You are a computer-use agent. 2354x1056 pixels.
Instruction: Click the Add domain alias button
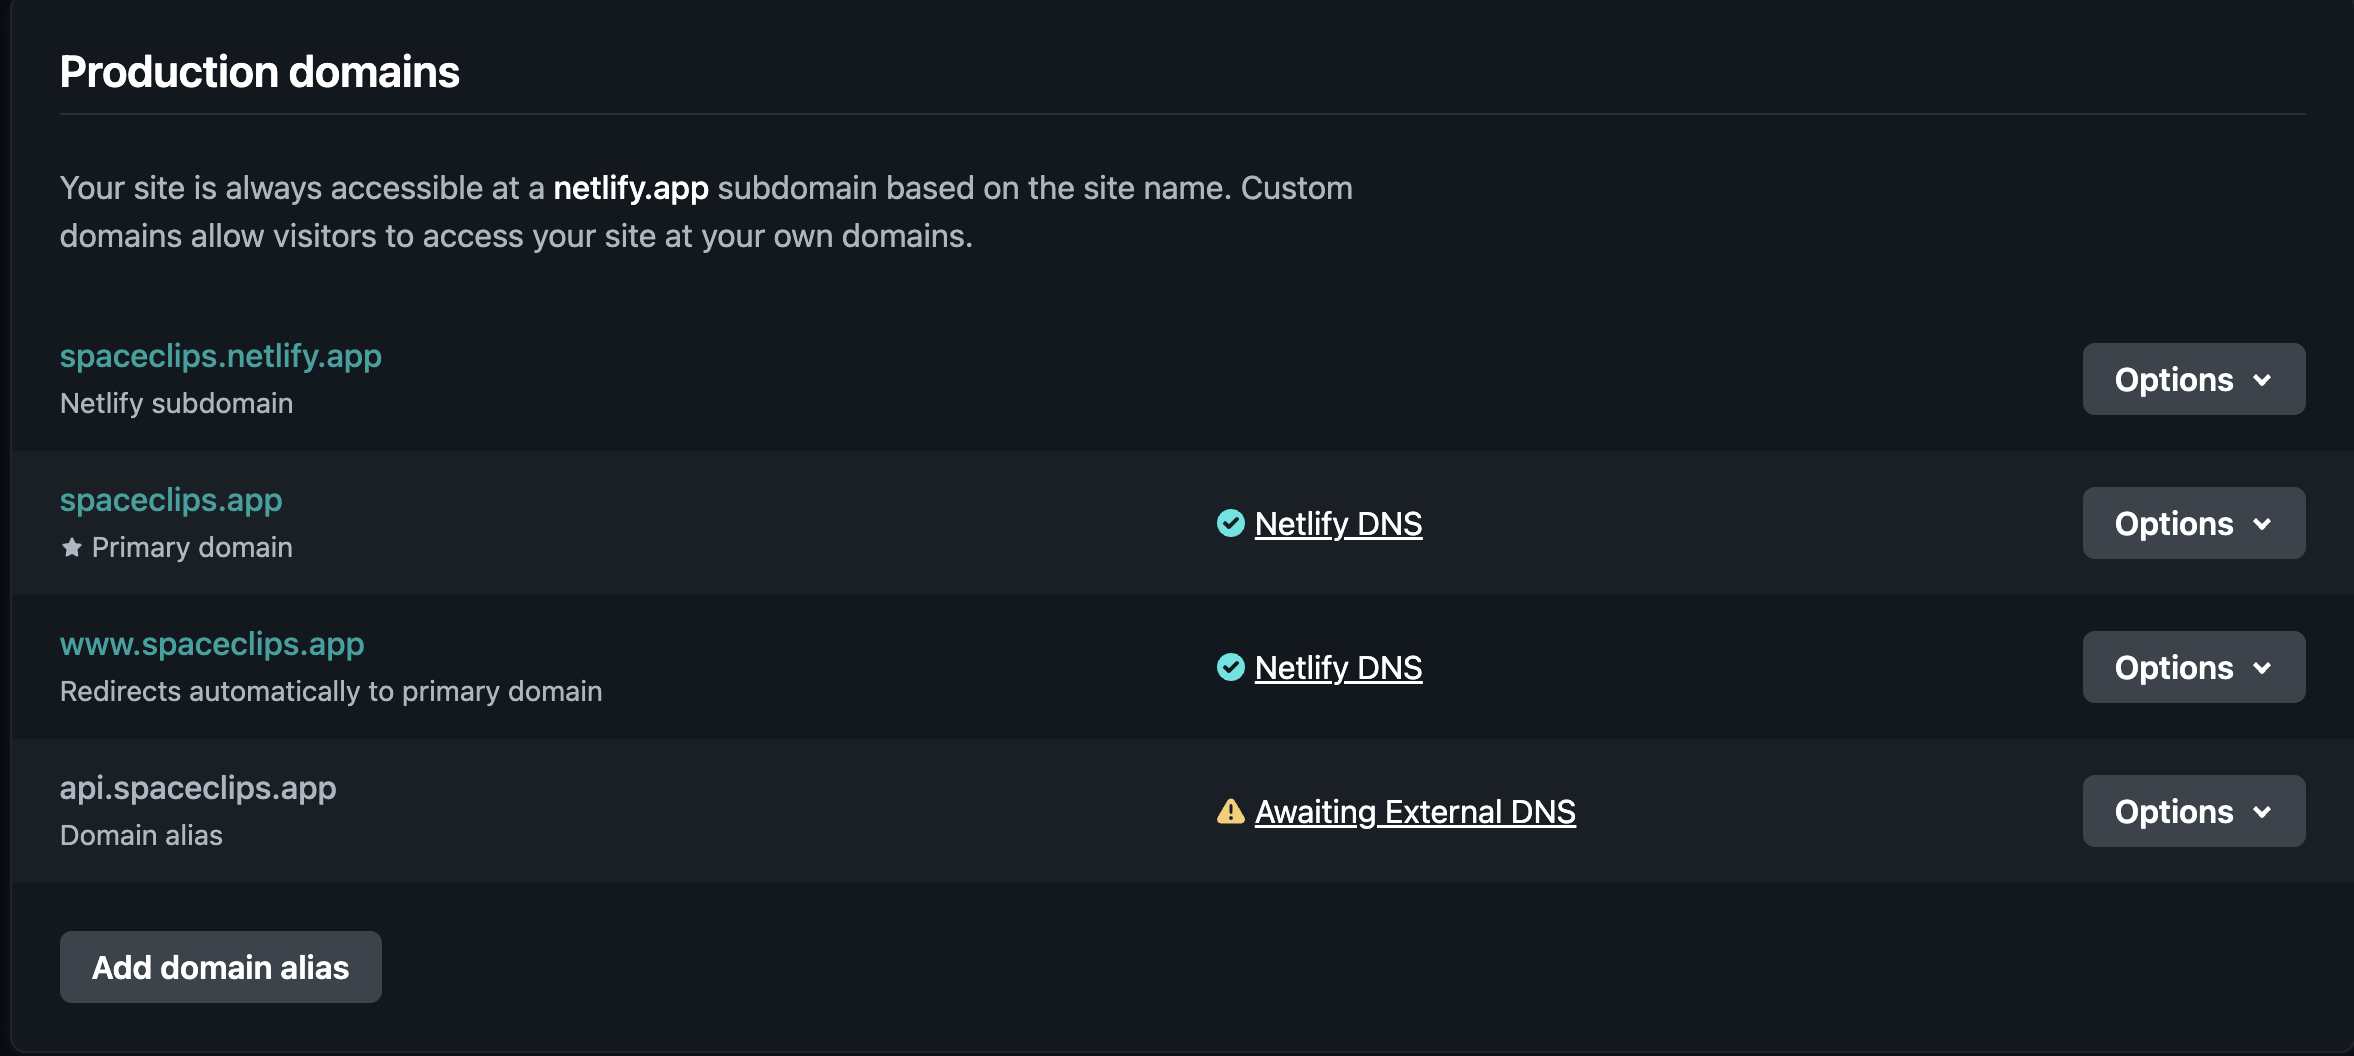pos(221,967)
